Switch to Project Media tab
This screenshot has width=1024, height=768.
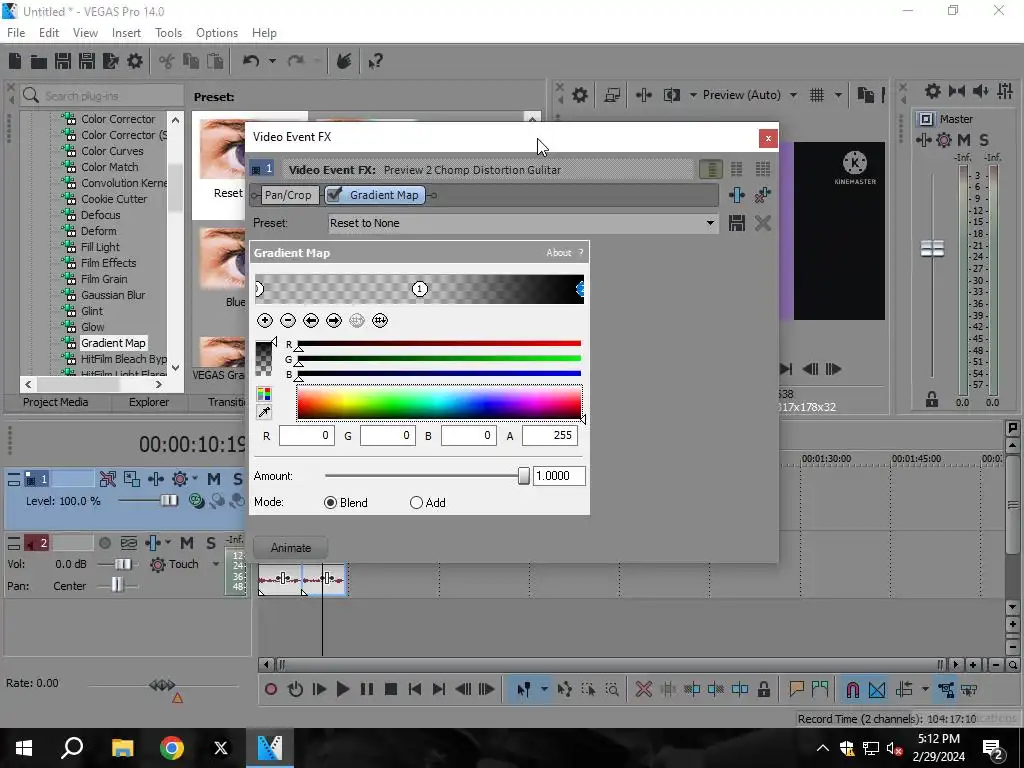(56, 402)
